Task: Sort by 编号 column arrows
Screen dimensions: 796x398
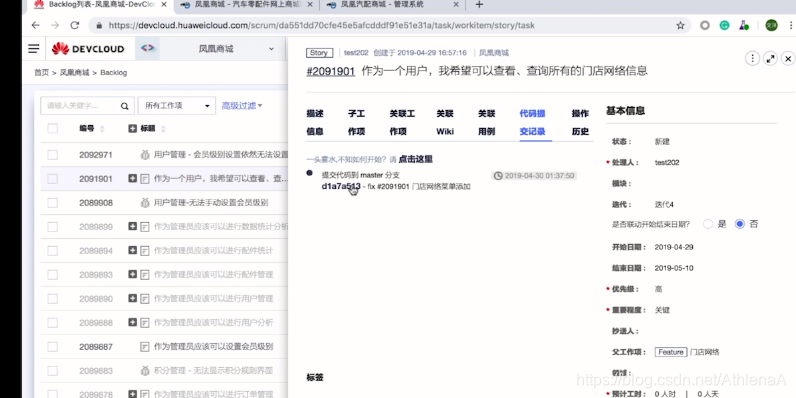Action: 102,129
